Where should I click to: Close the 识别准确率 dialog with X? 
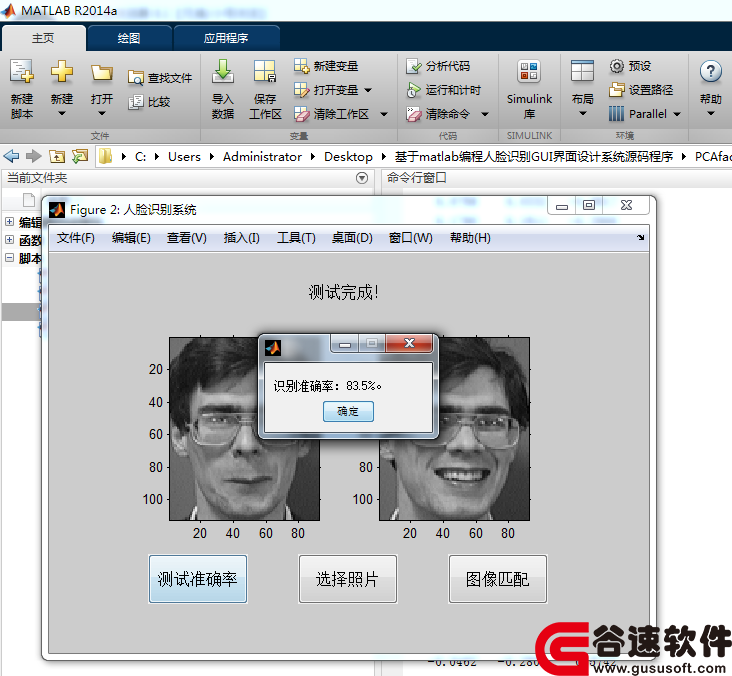409,343
